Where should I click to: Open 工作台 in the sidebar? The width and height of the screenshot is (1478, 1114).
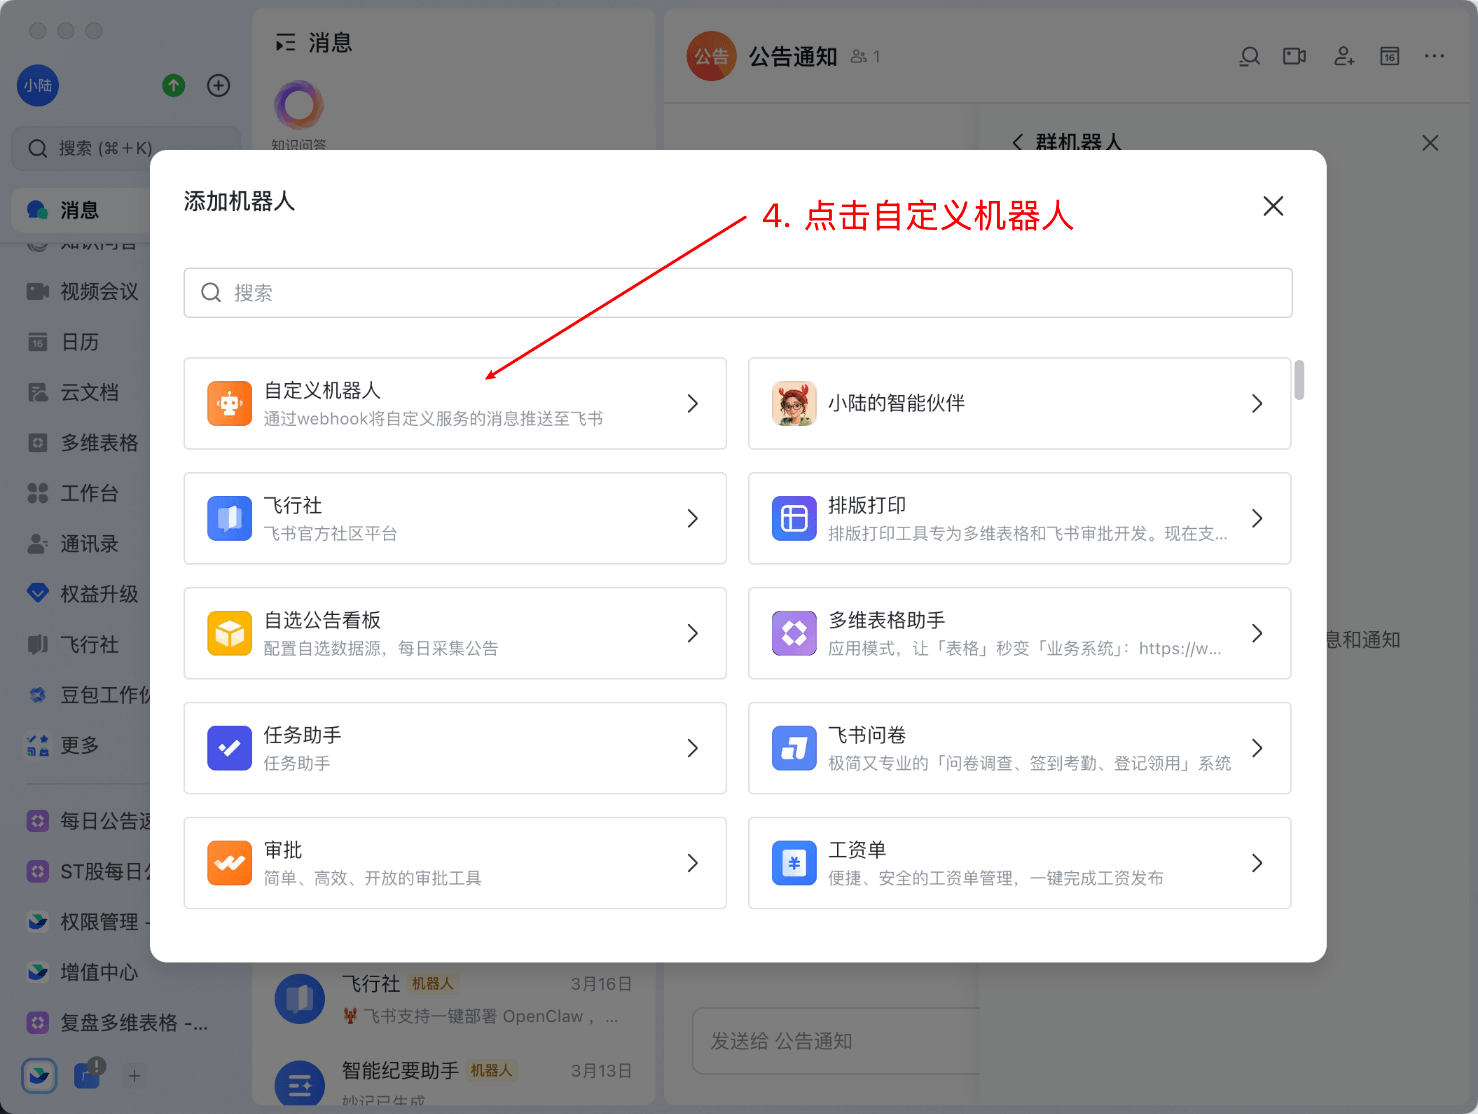coord(73,493)
